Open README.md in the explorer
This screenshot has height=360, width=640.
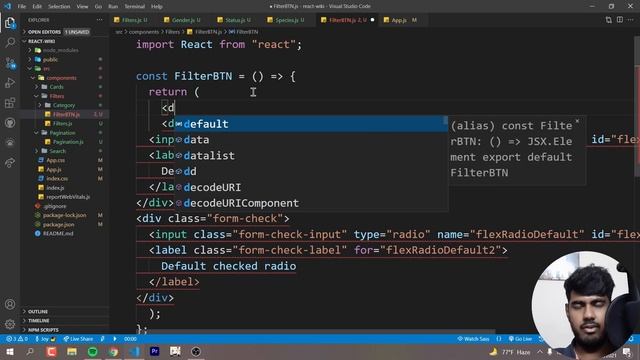[58, 233]
